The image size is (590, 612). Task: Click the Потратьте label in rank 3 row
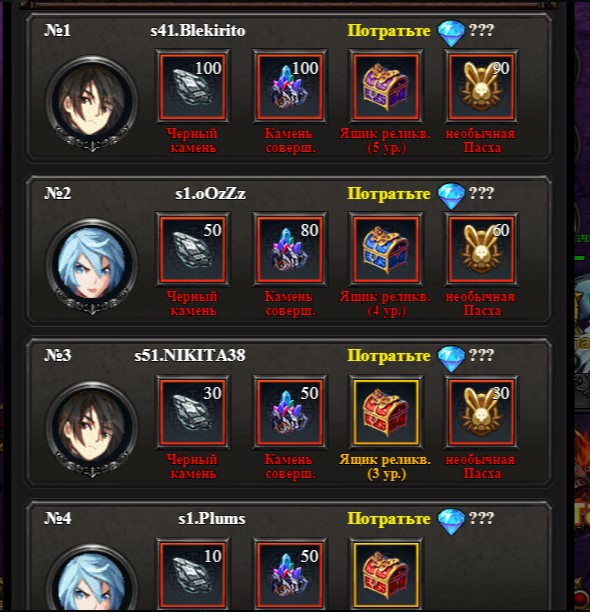pyautogui.click(x=389, y=356)
